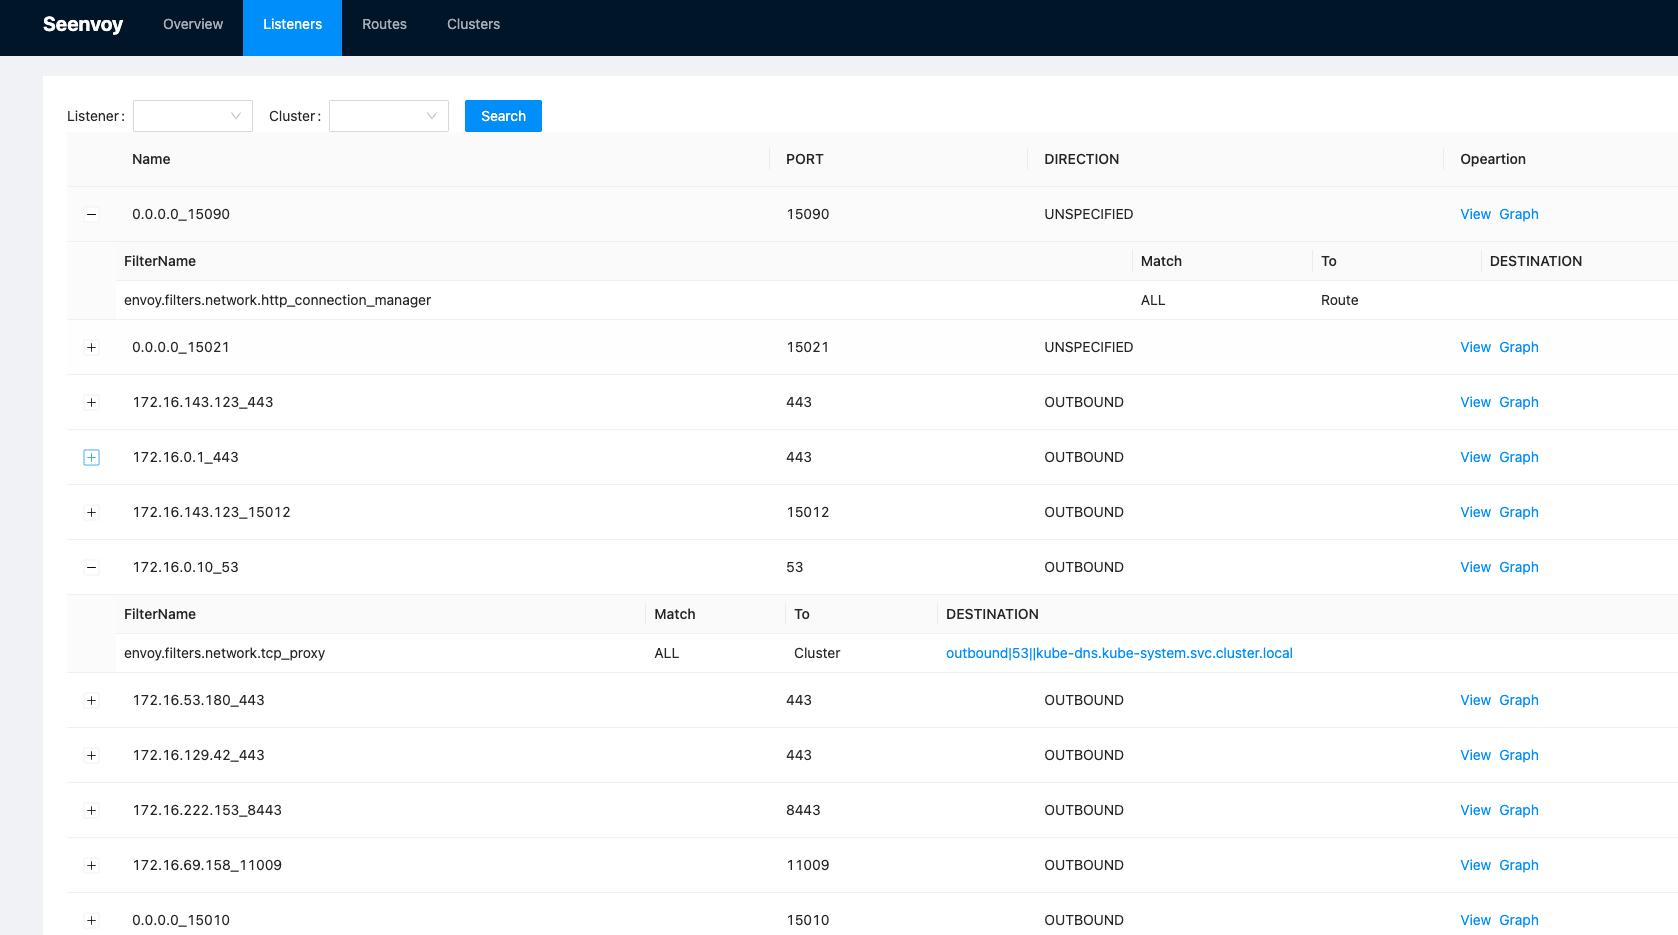
Task: Expand the 172.16.143.123_443 listener row
Action: [91, 402]
